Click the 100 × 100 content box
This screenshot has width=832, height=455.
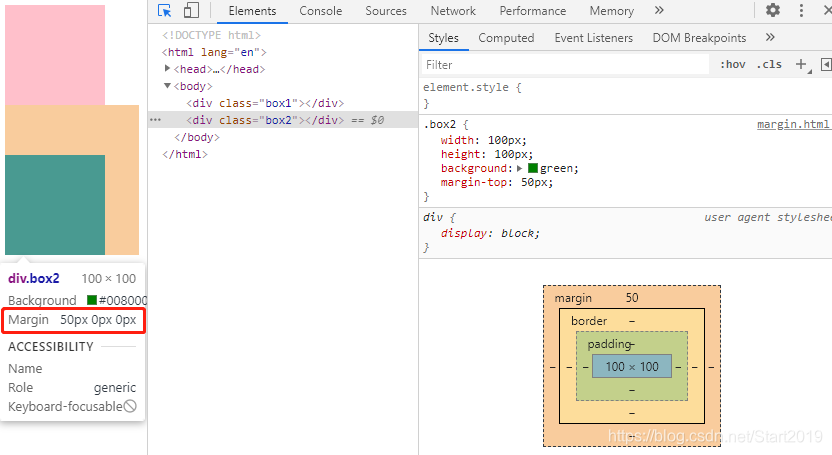pyautogui.click(x=632, y=366)
